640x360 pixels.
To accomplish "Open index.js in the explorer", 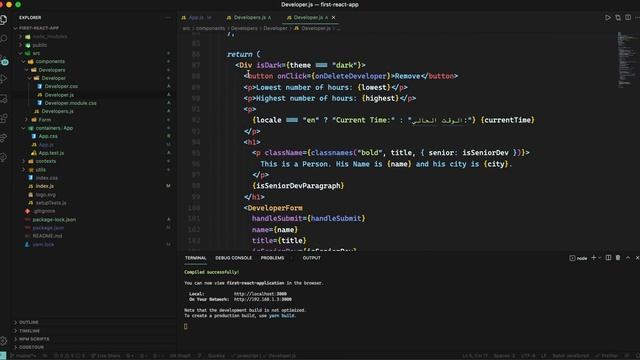I will coord(44,186).
